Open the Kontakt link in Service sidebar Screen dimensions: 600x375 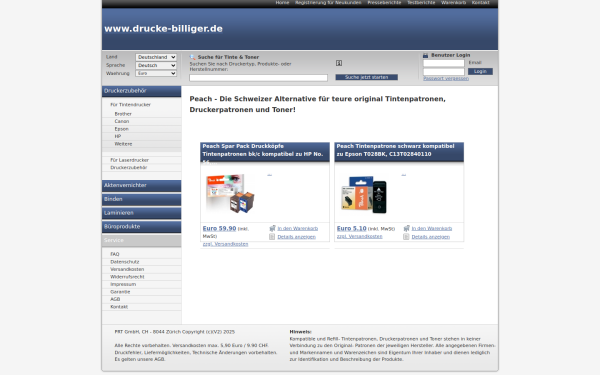click(119, 307)
